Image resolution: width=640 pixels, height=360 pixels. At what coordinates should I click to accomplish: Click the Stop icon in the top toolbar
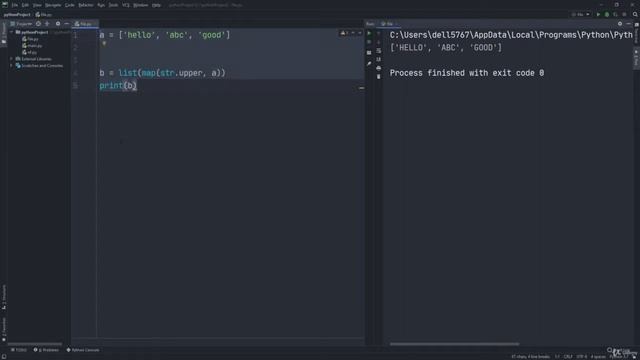(x=624, y=15)
